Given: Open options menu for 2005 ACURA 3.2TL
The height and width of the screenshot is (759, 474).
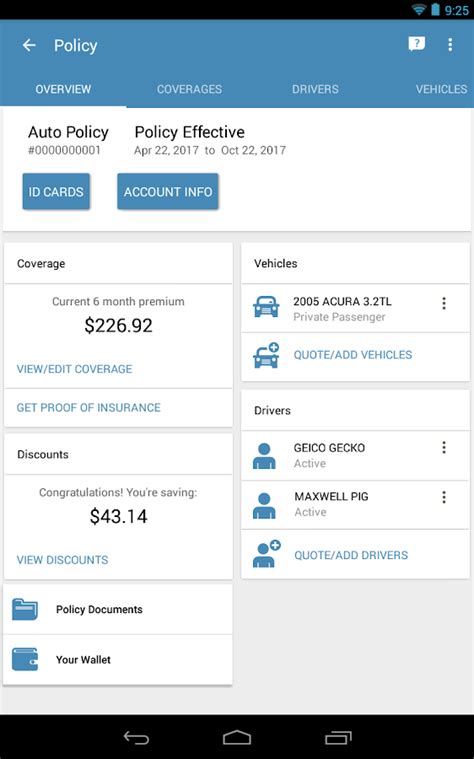Looking at the screenshot, I should [x=443, y=304].
